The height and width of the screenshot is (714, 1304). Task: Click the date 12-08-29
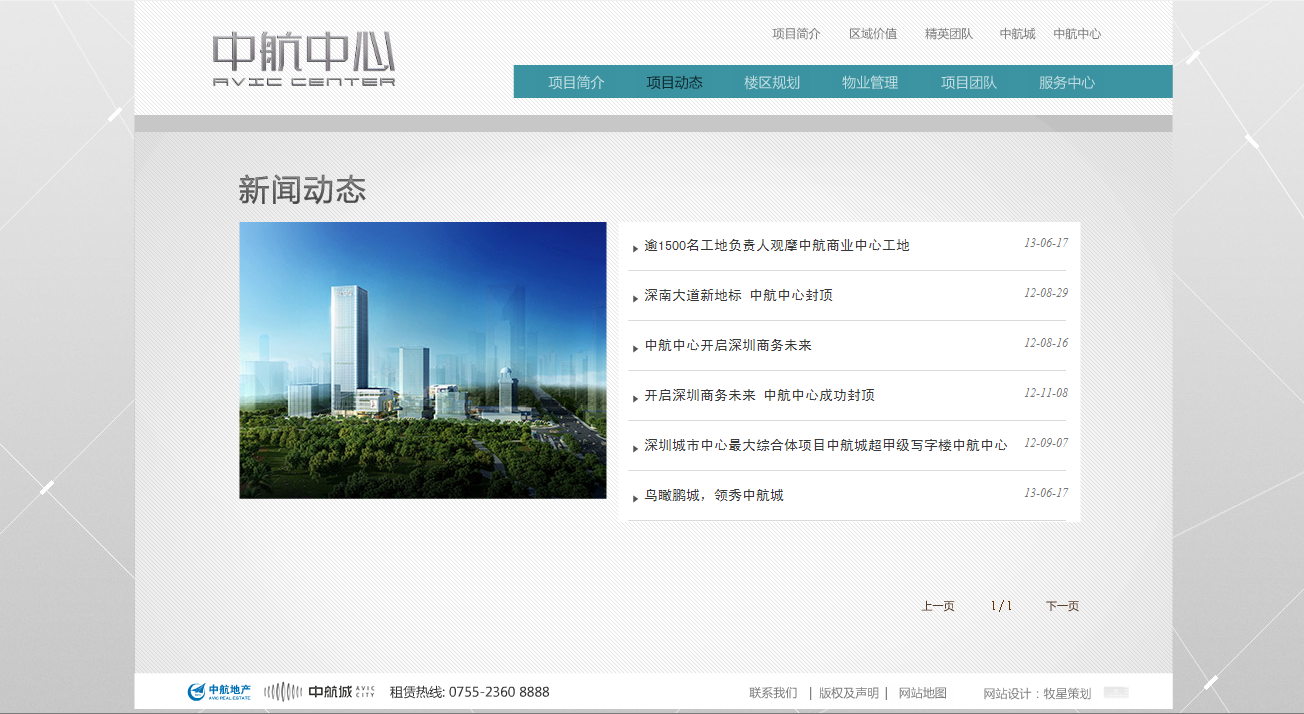tap(1046, 293)
